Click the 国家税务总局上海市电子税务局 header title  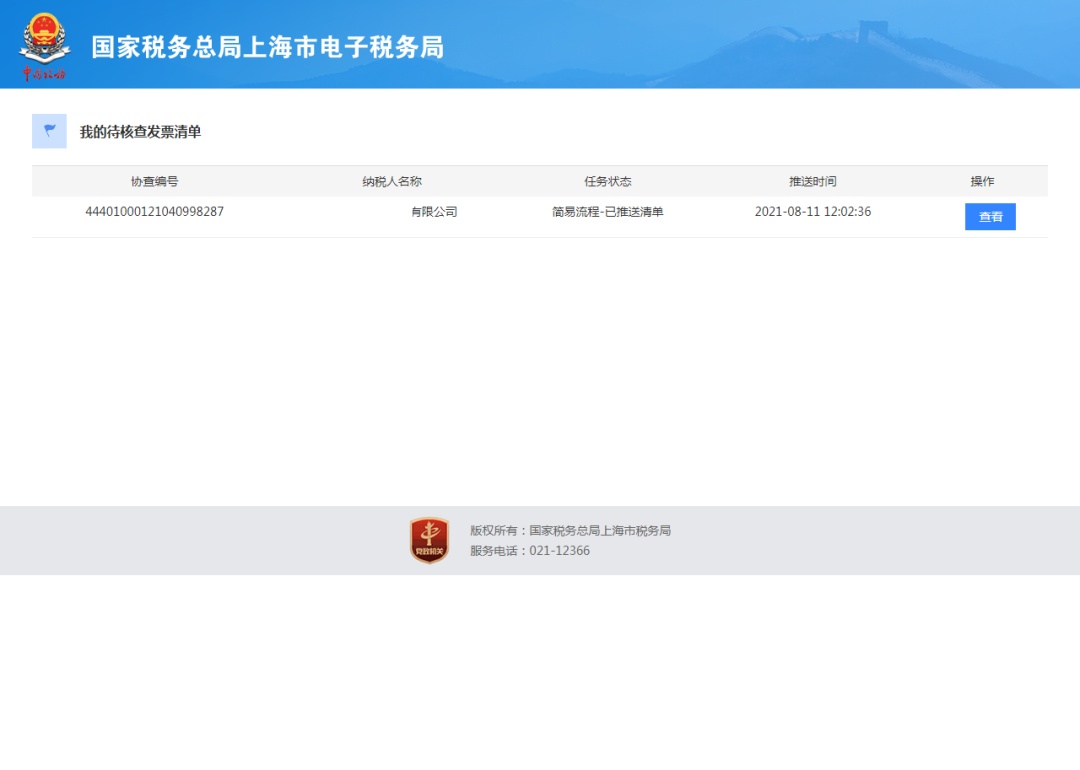point(267,47)
